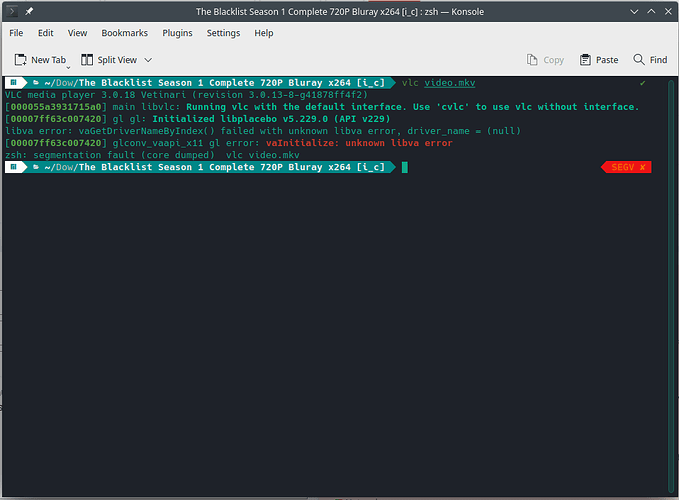
Task: Click the underlined video.mkv in command line
Action: tap(449, 83)
